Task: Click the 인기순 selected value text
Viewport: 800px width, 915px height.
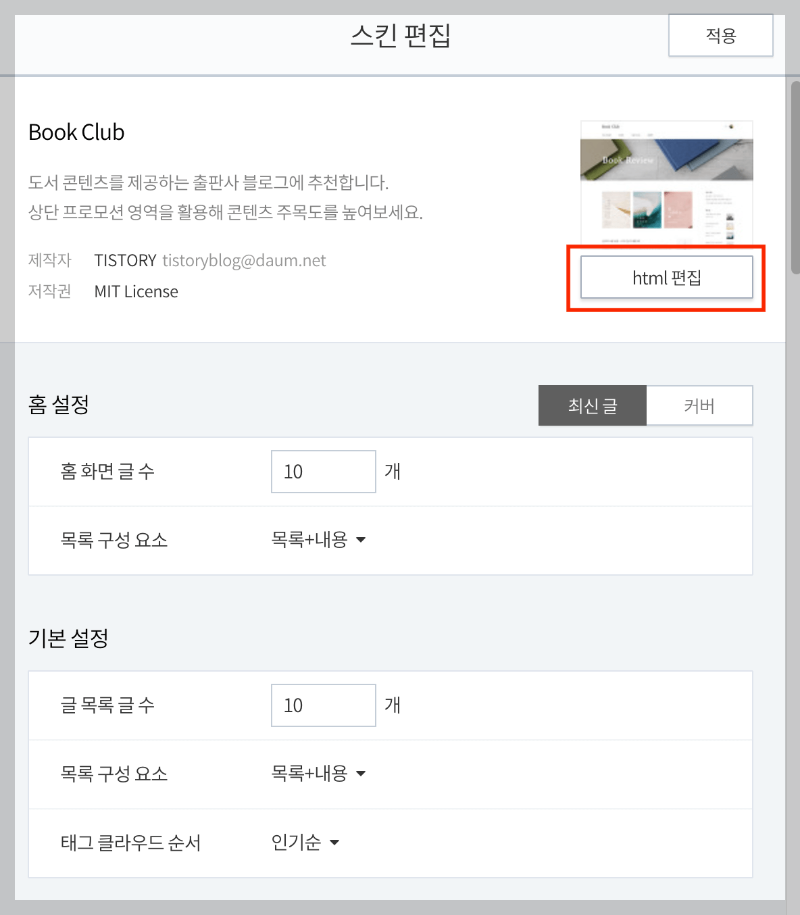Action: click(296, 842)
